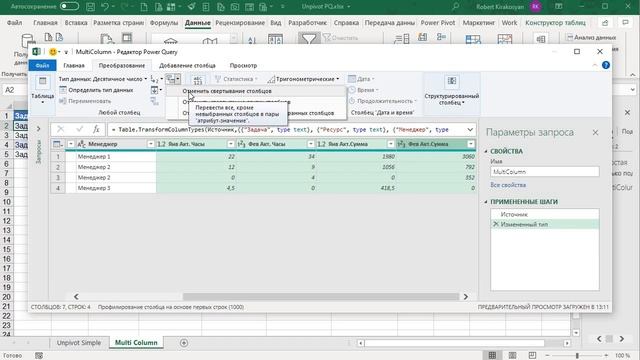Click the right scroll arrow of the preview grid
Screen dimensions: 640x360
(466, 296)
